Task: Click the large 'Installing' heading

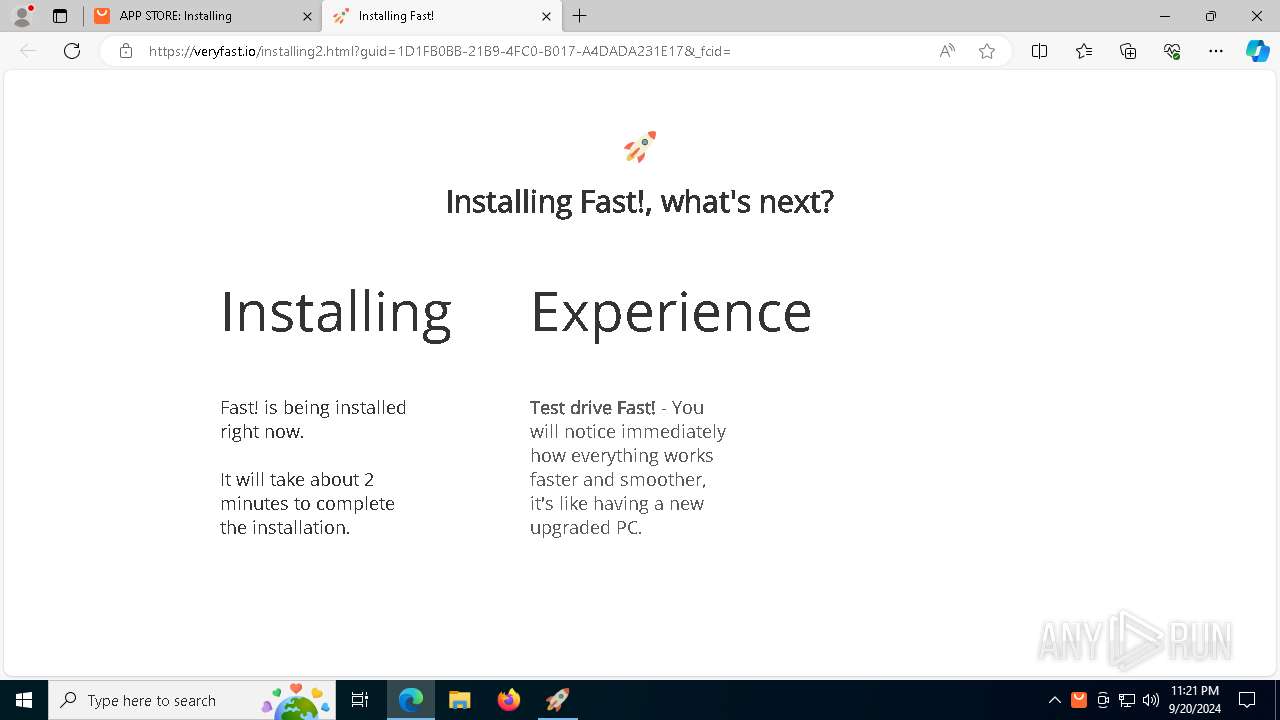Action: coord(336,312)
